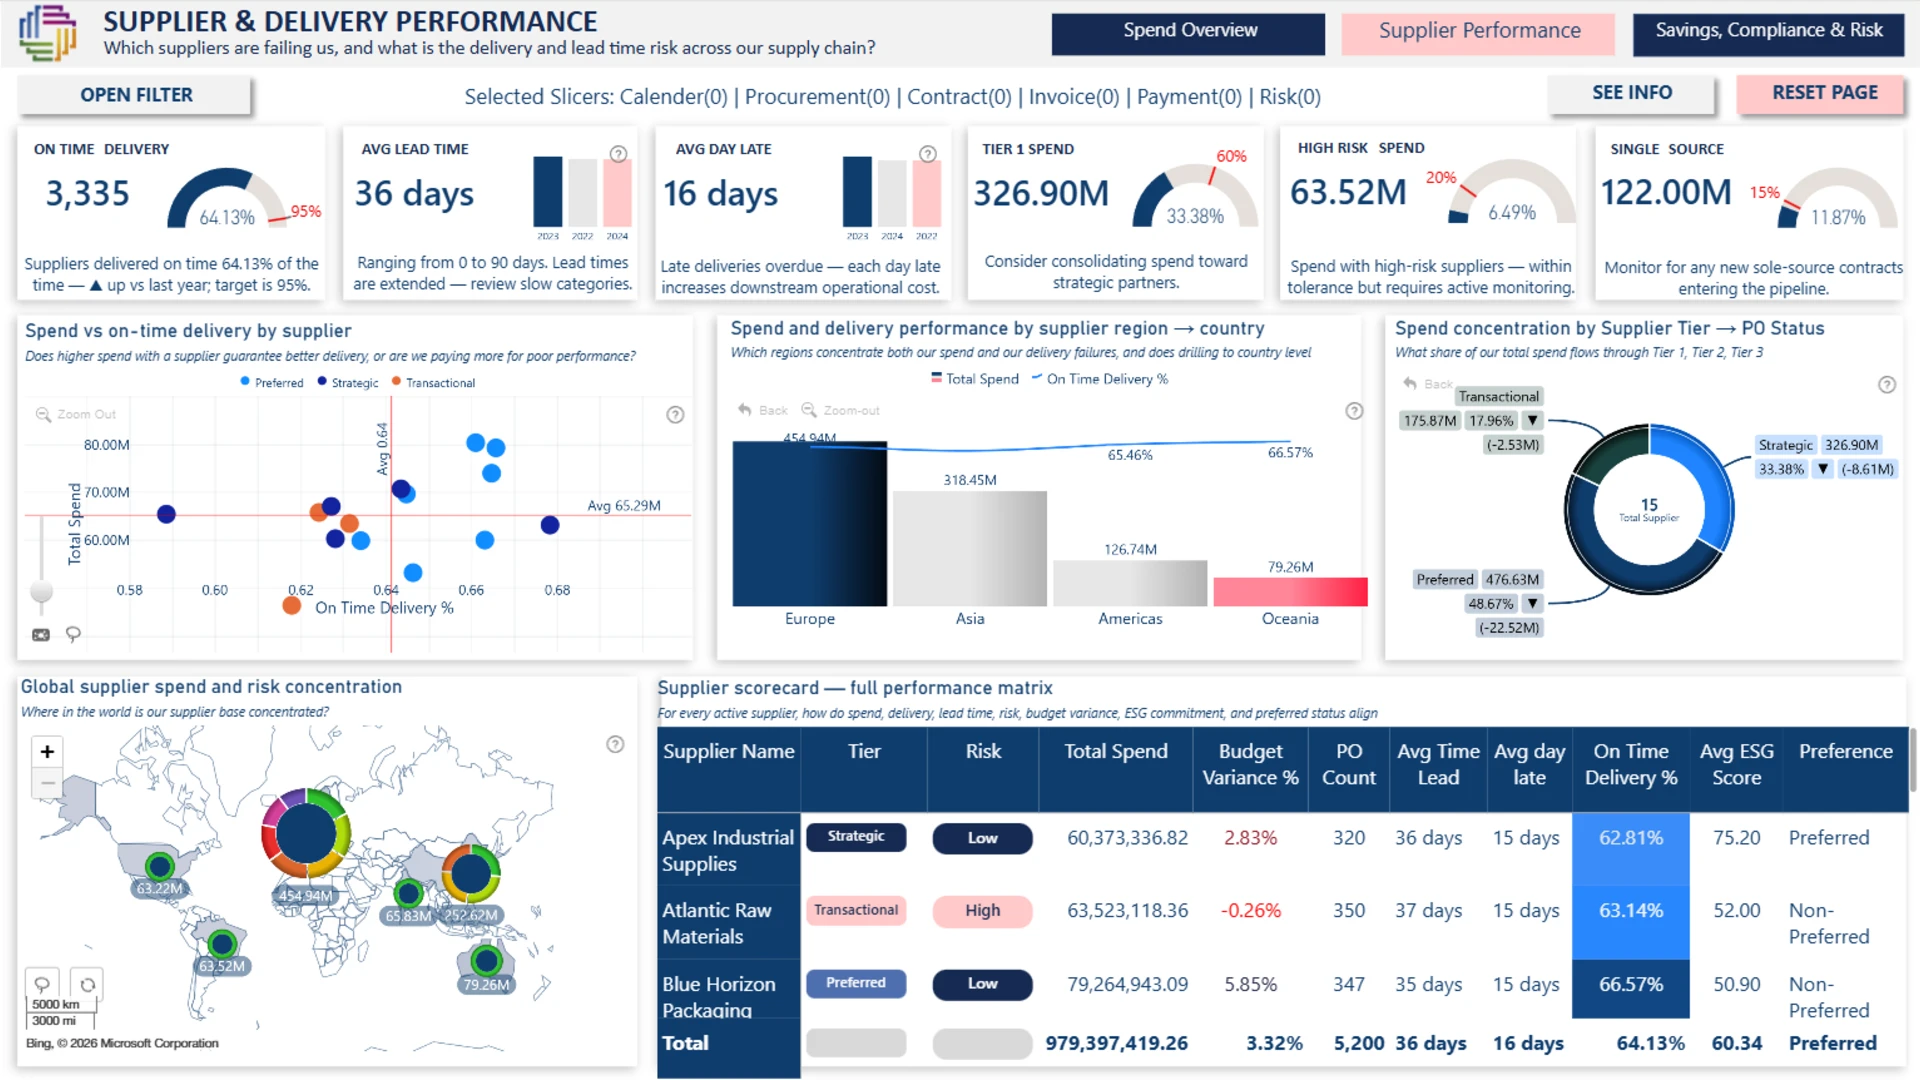Toggle the Preferred legend item in scatter chart

(x=272, y=383)
